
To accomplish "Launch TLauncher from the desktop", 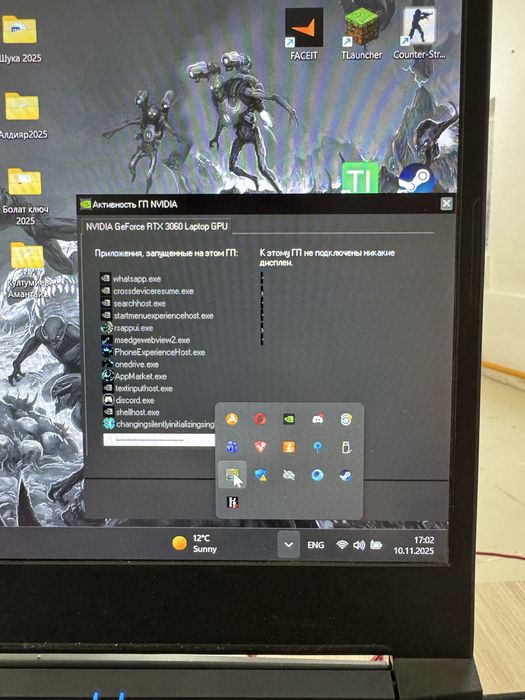I will pyautogui.click(x=362, y=34).
